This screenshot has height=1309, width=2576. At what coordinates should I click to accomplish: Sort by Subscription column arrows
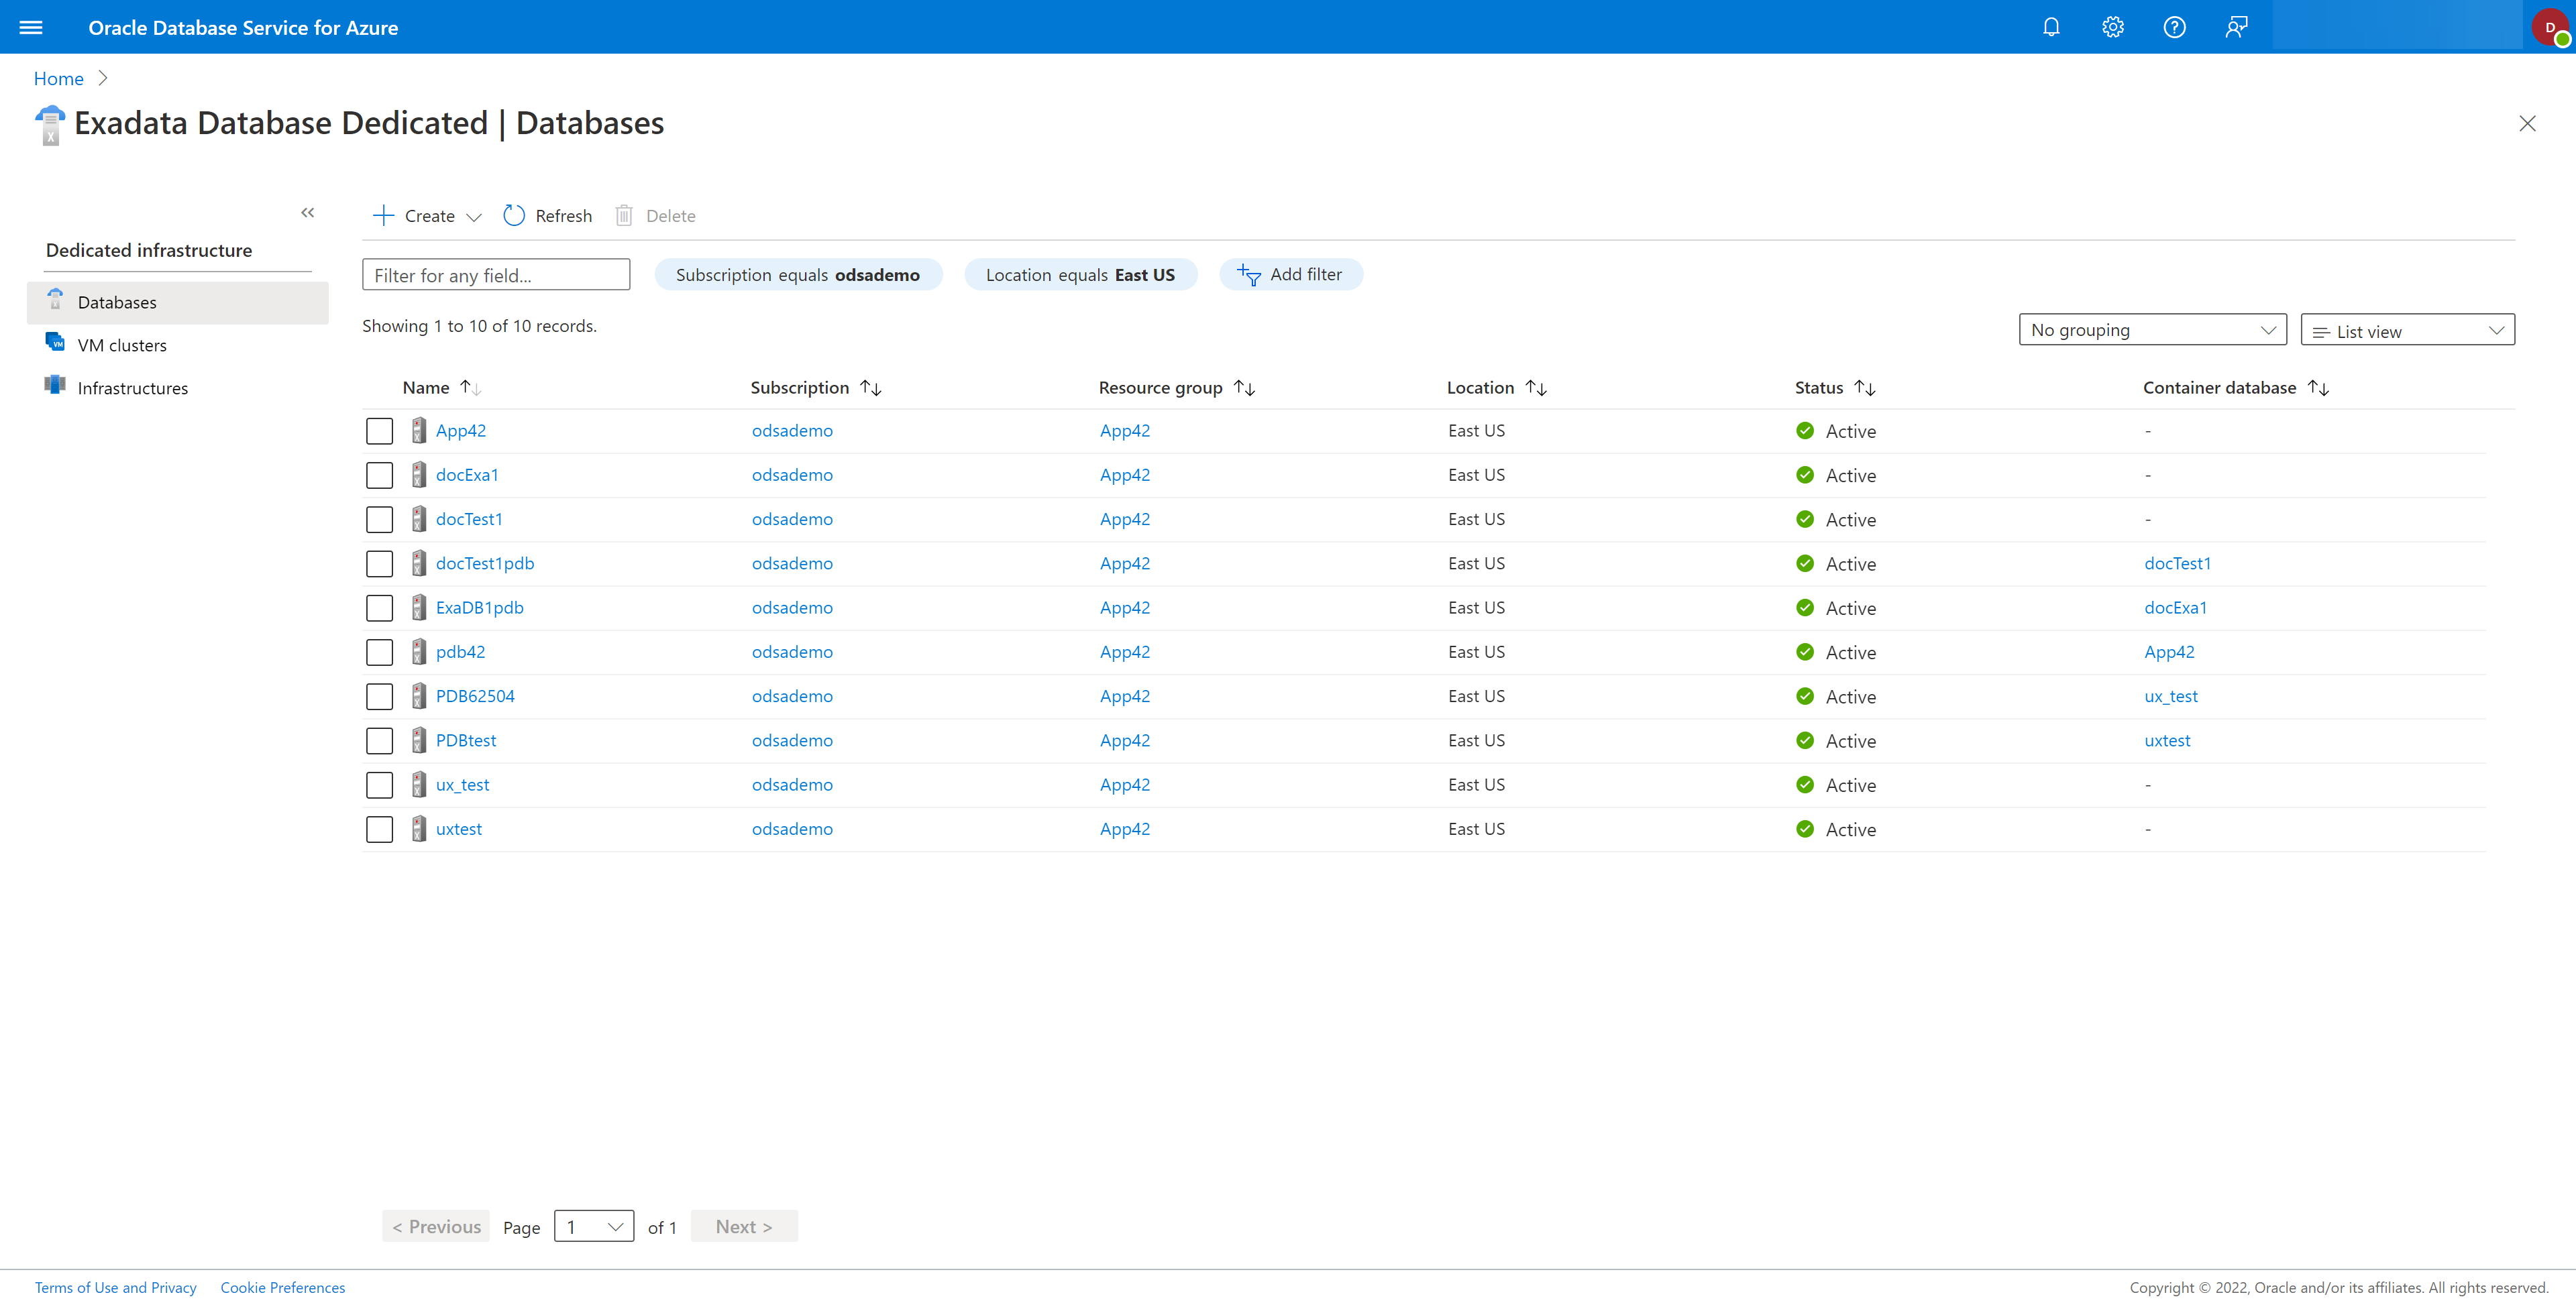(x=871, y=387)
